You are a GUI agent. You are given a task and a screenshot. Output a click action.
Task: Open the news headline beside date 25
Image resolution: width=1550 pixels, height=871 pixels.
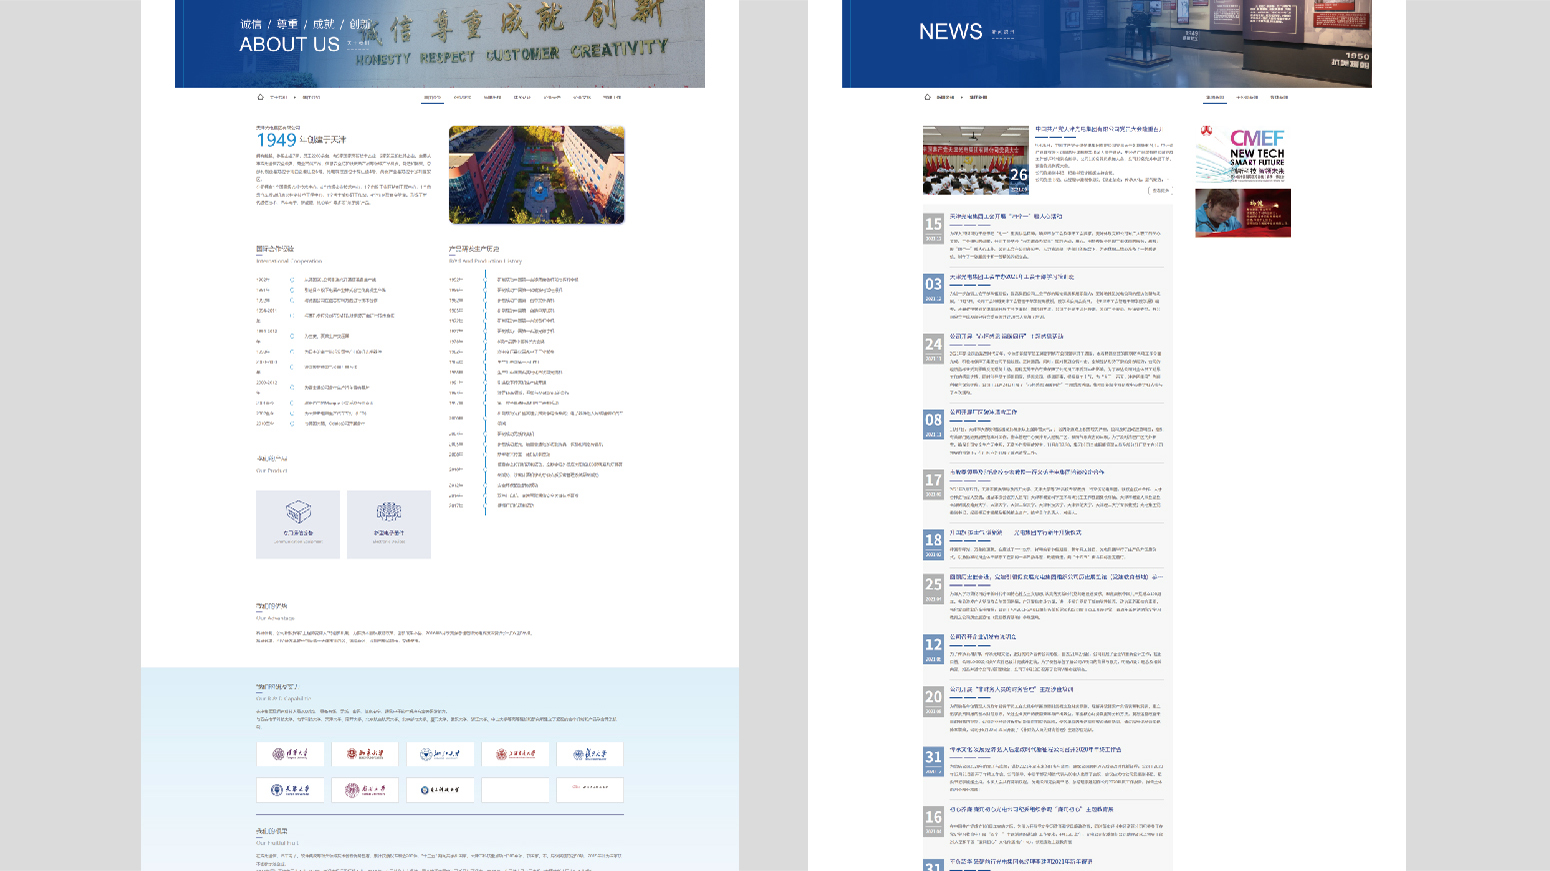pyautogui.click(x=1056, y=577)
